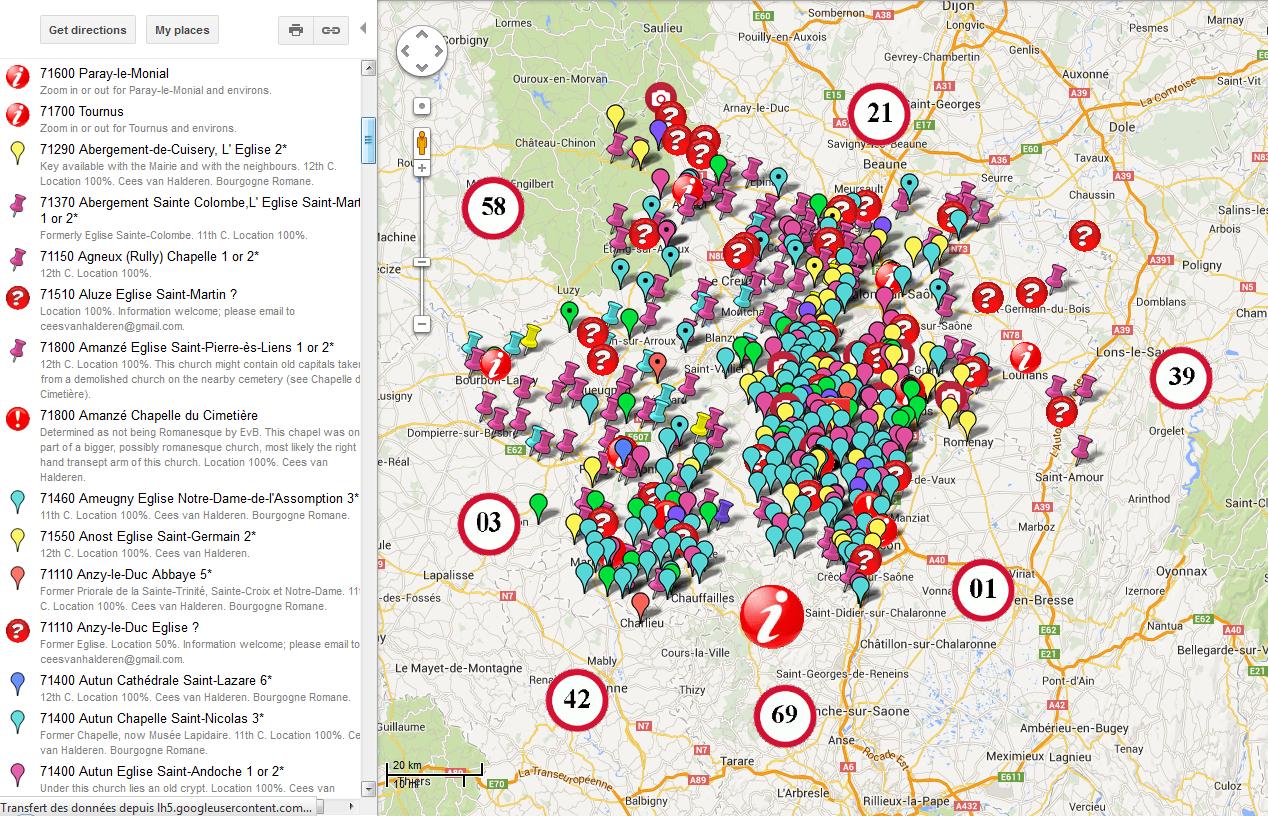Click the department 58 marker

[x=493, y=207]
